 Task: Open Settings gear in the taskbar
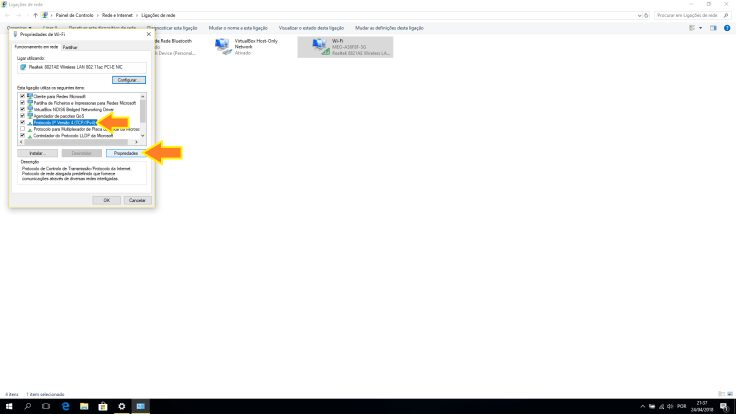(121, 407)
